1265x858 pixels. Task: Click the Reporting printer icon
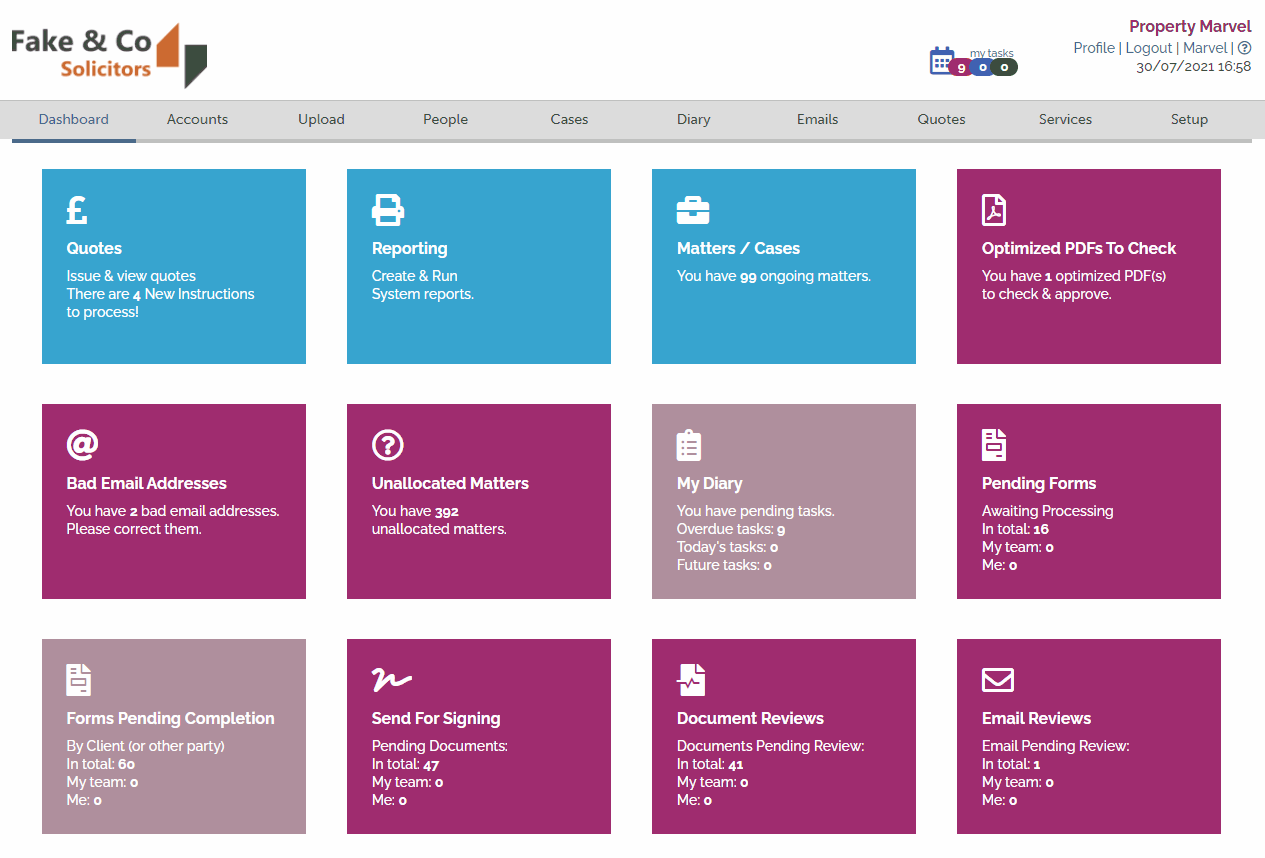point(388,210)
